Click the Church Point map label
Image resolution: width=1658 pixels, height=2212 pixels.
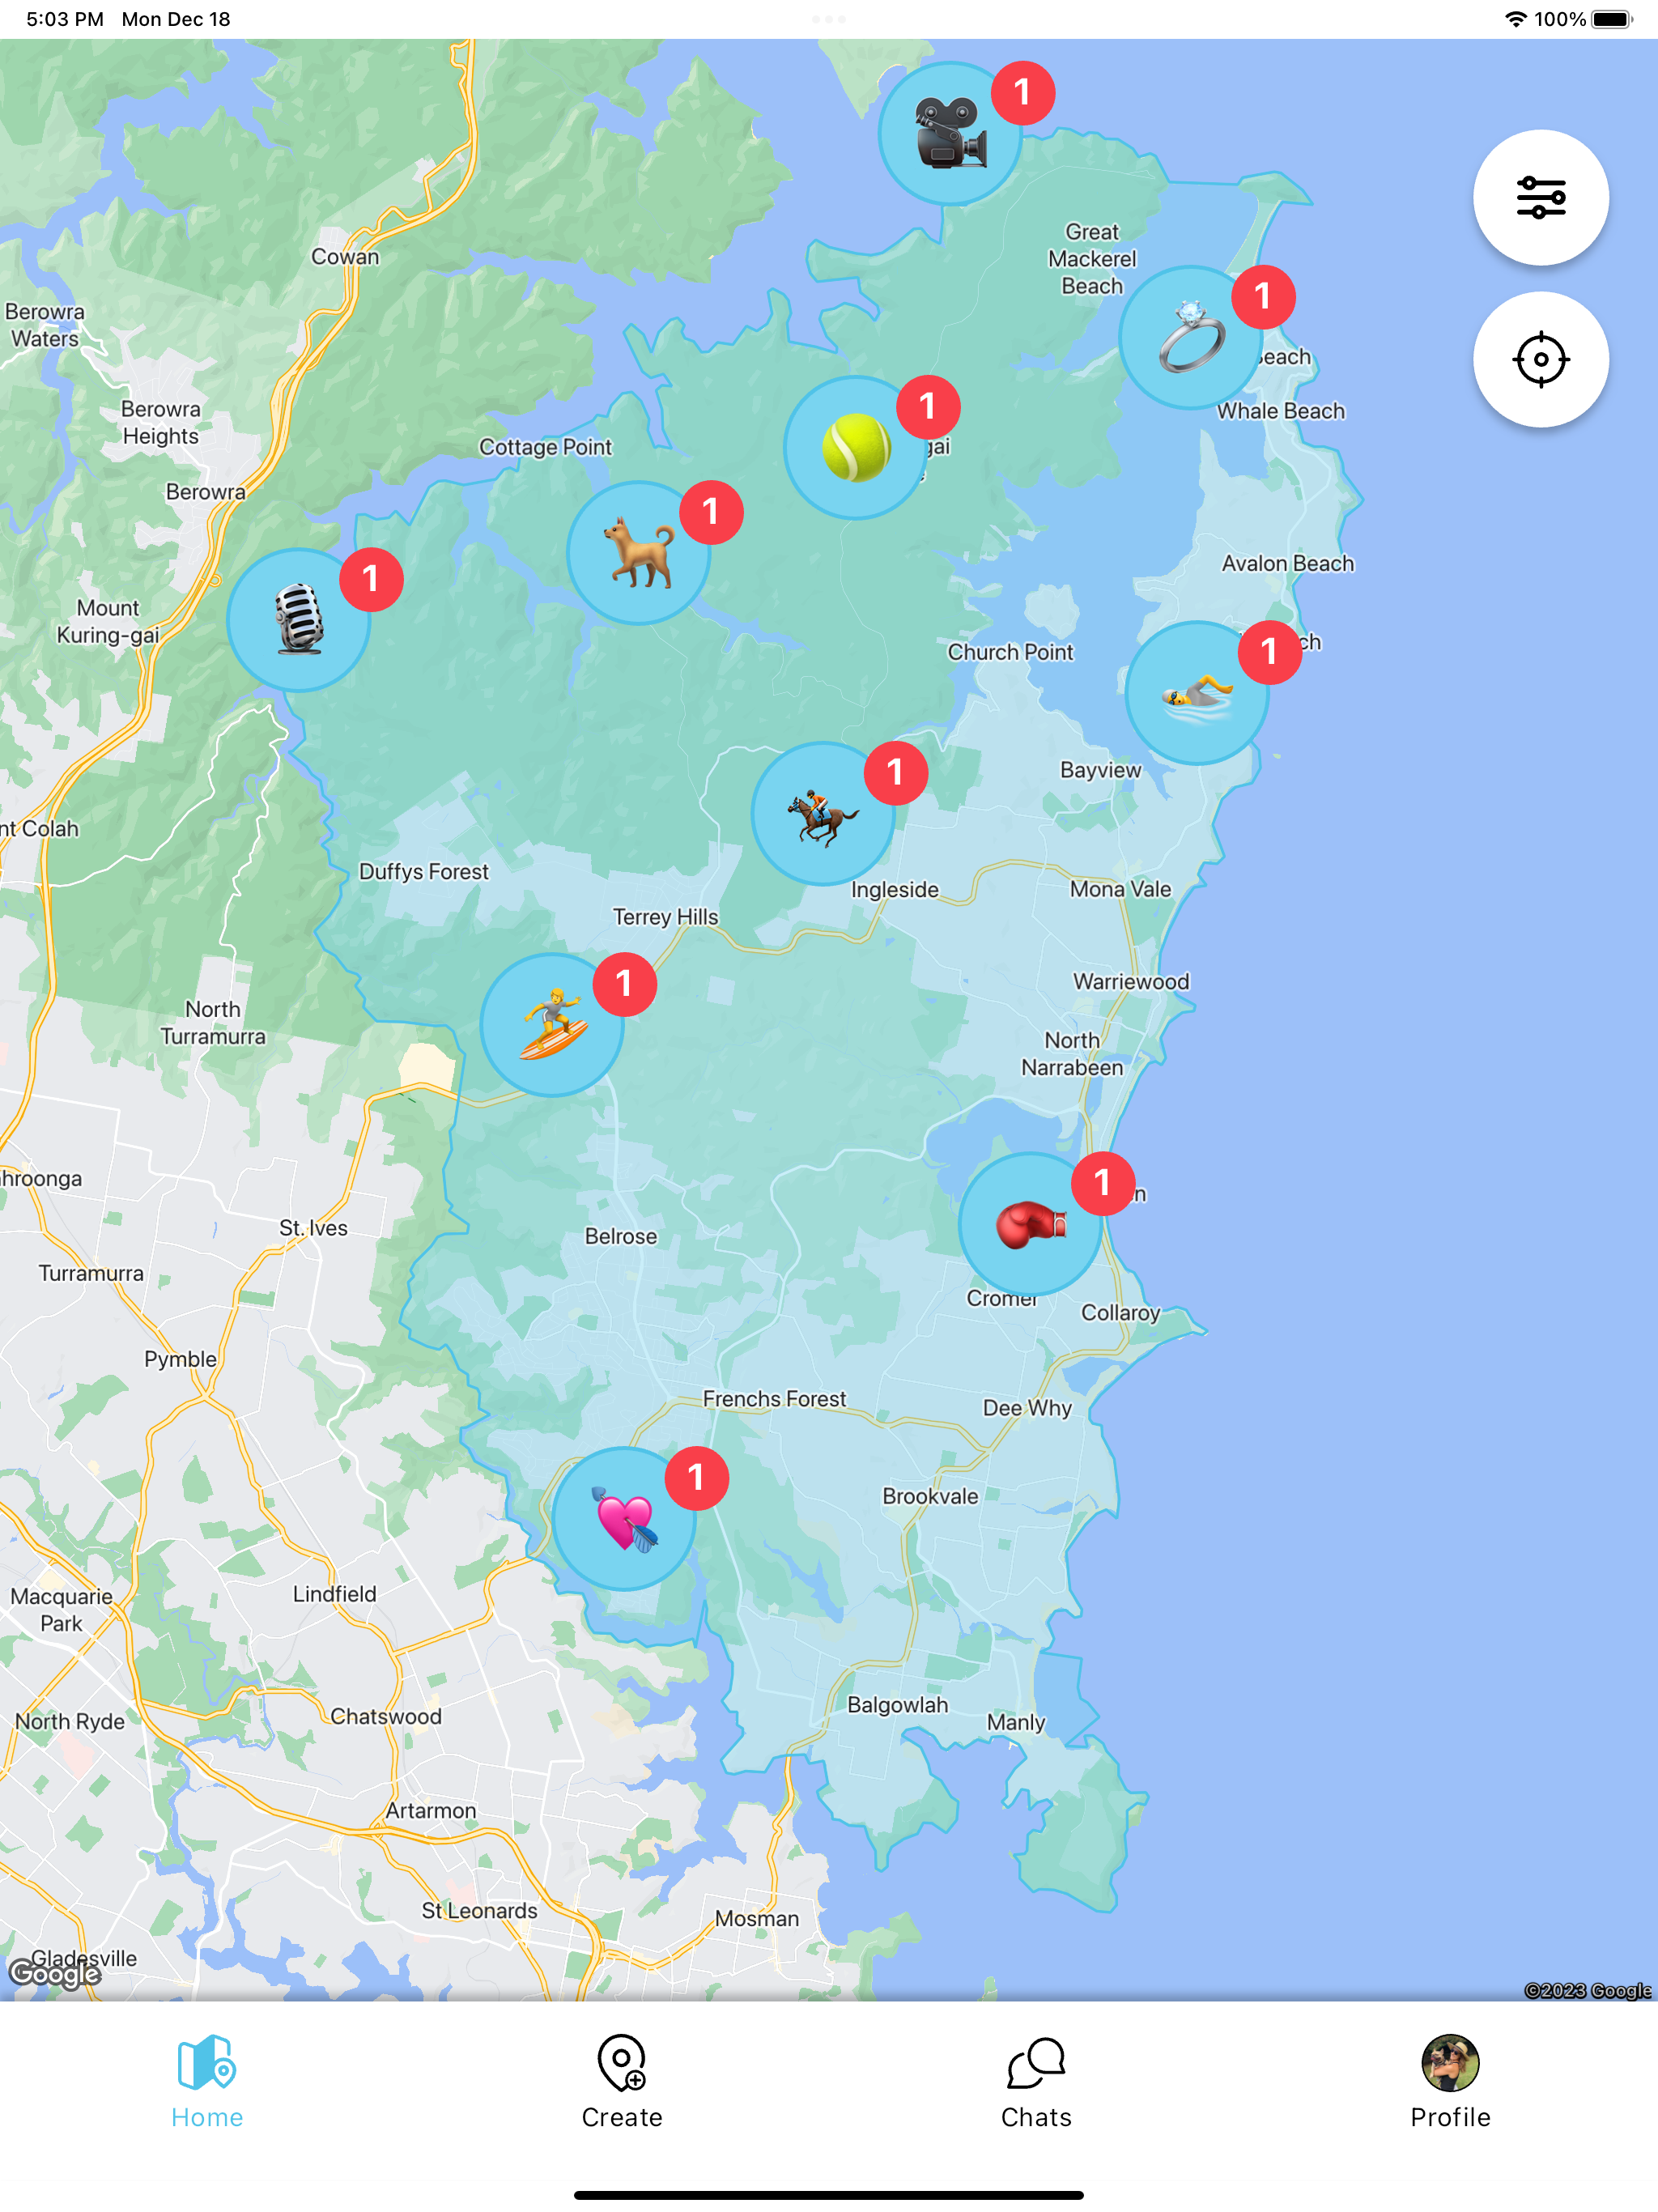click(x=1010, y=652)
